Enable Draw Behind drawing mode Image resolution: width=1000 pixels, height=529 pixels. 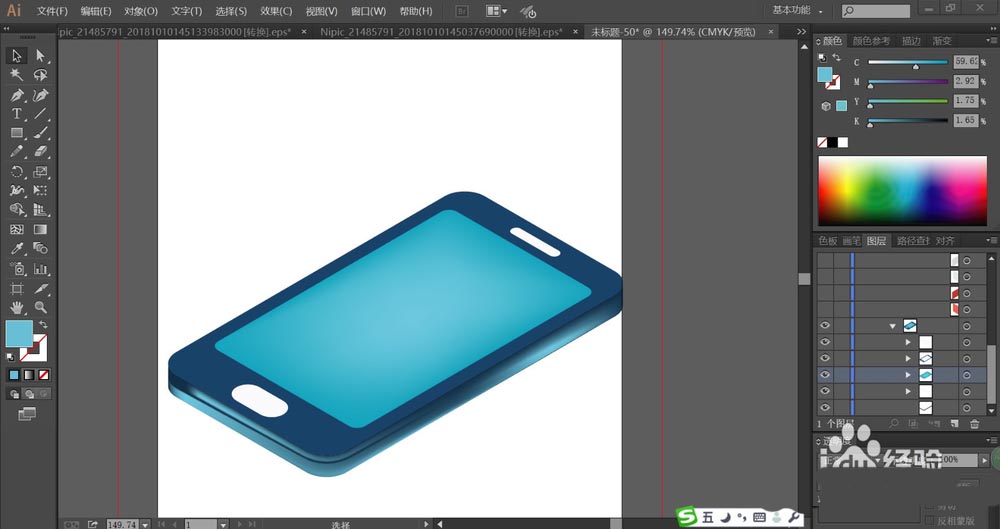coord(29,394)
